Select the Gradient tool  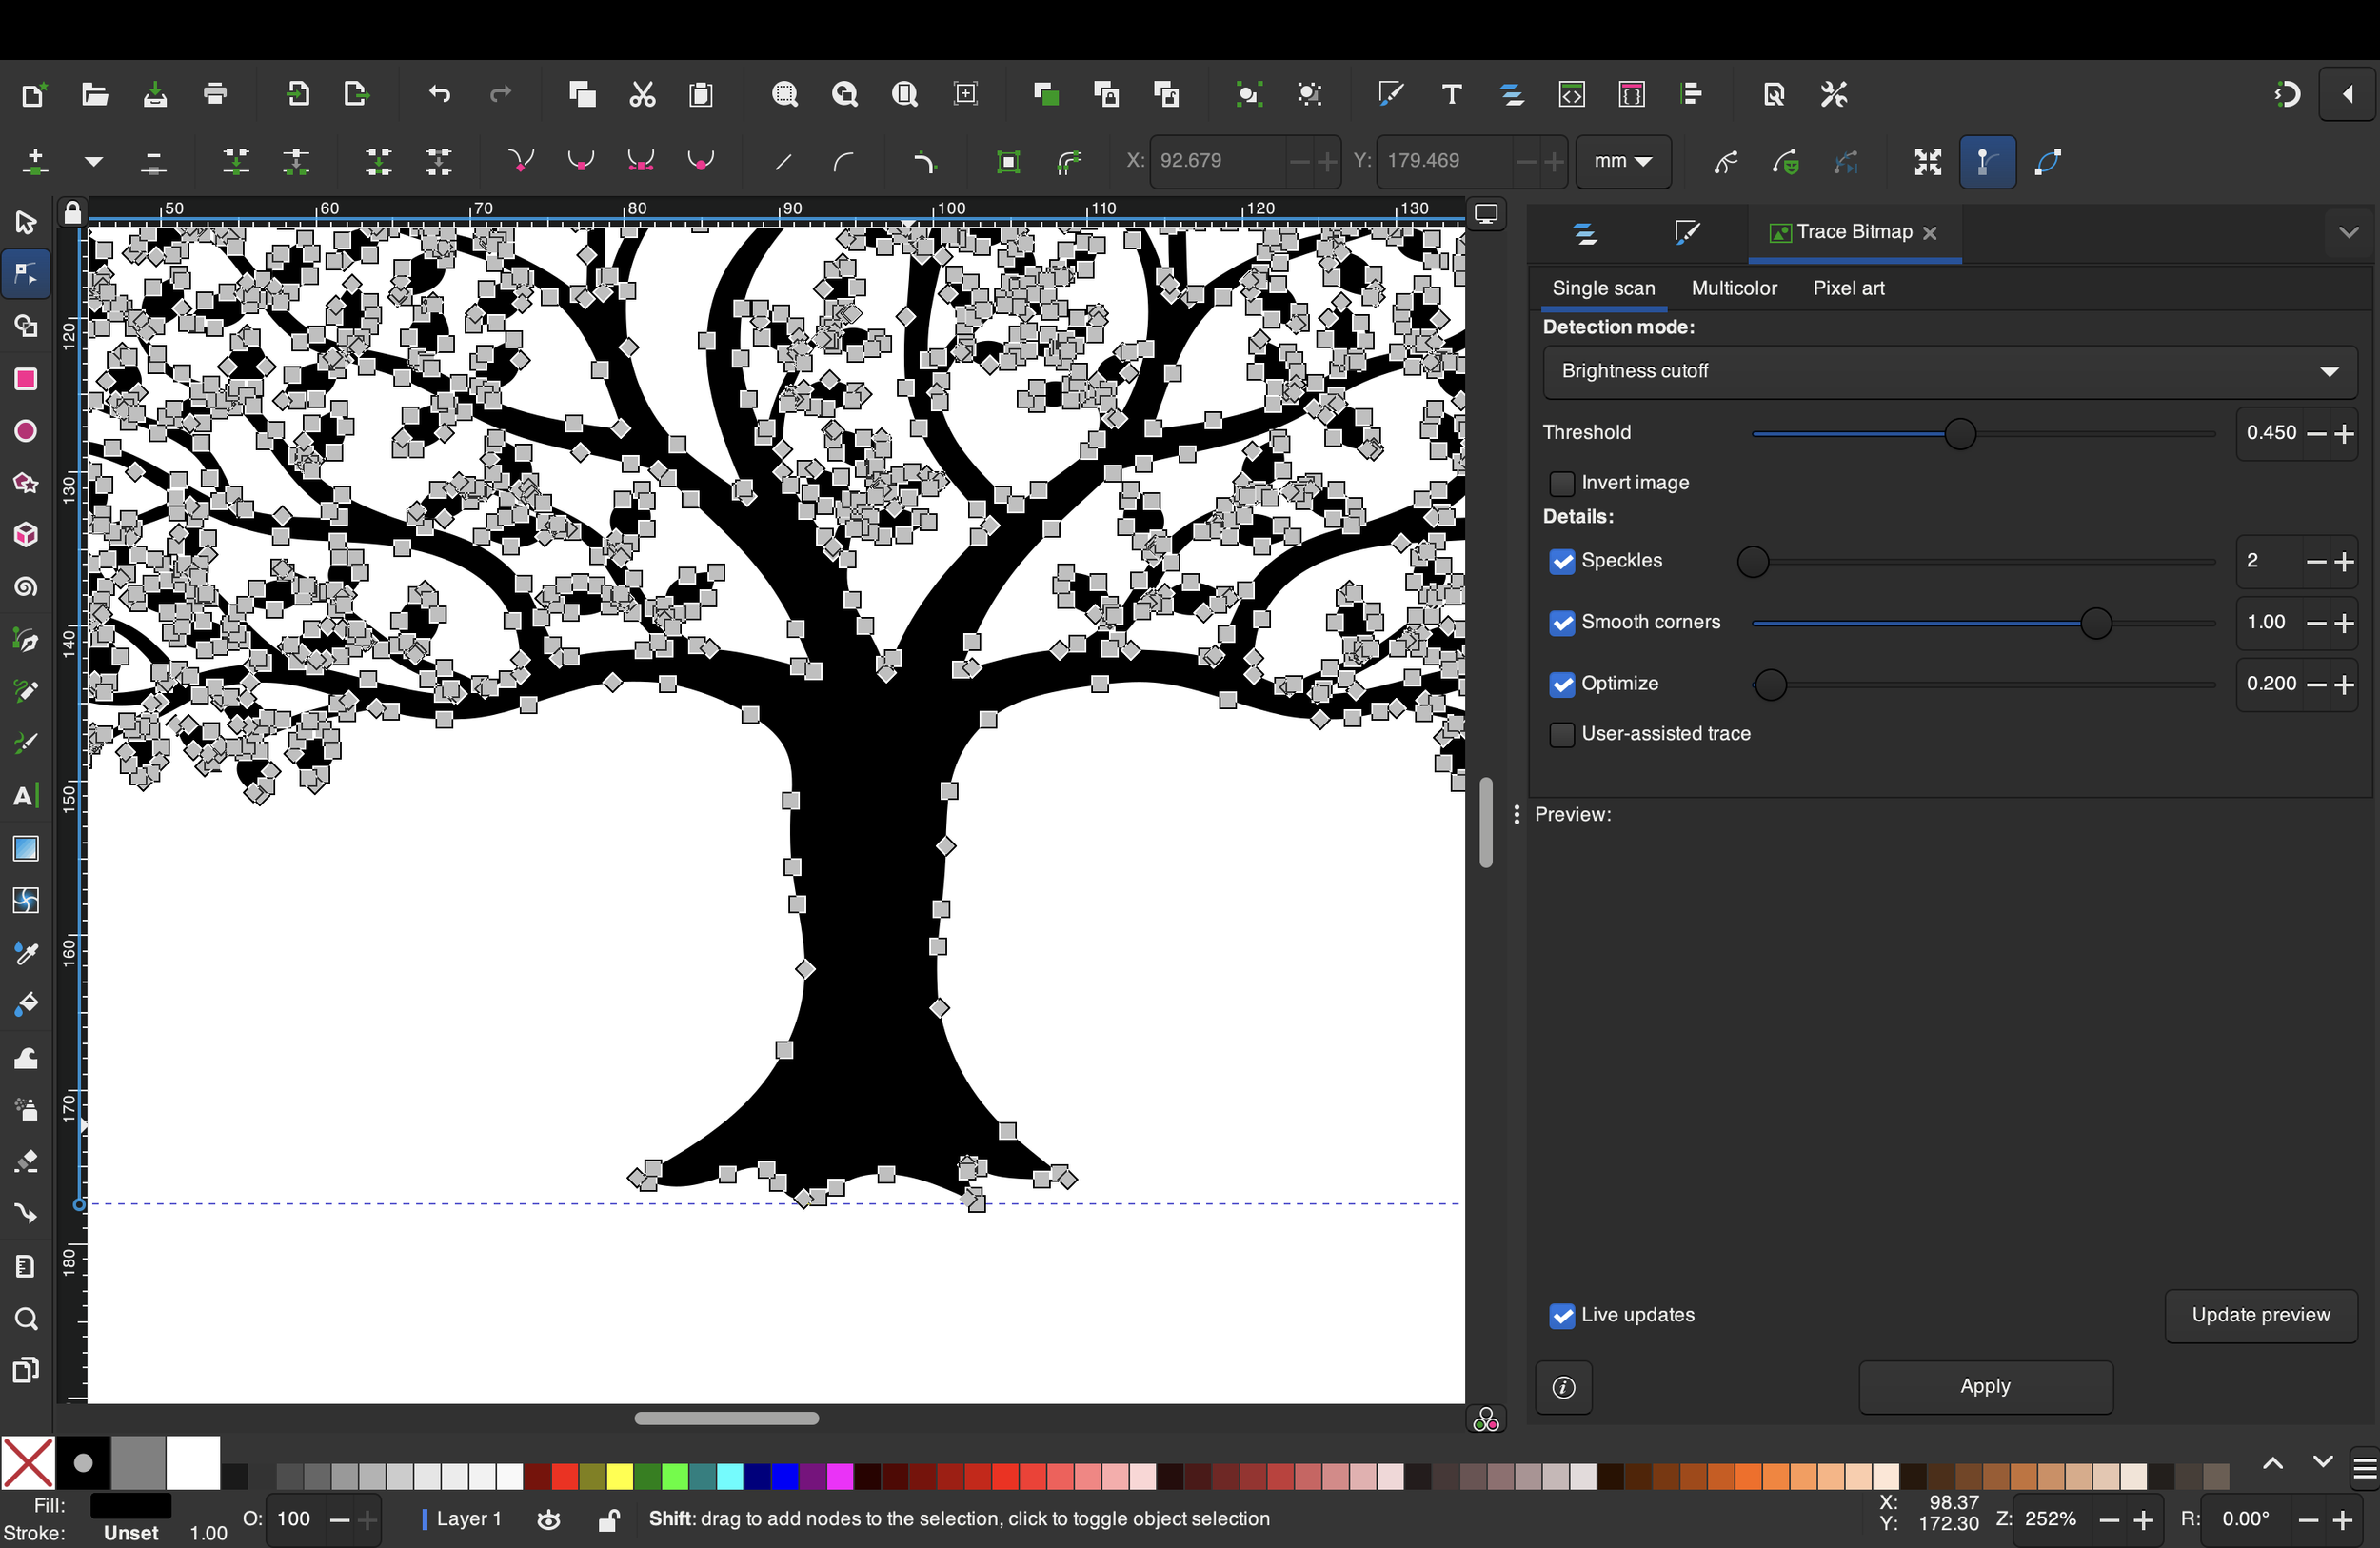pos(25,848)
